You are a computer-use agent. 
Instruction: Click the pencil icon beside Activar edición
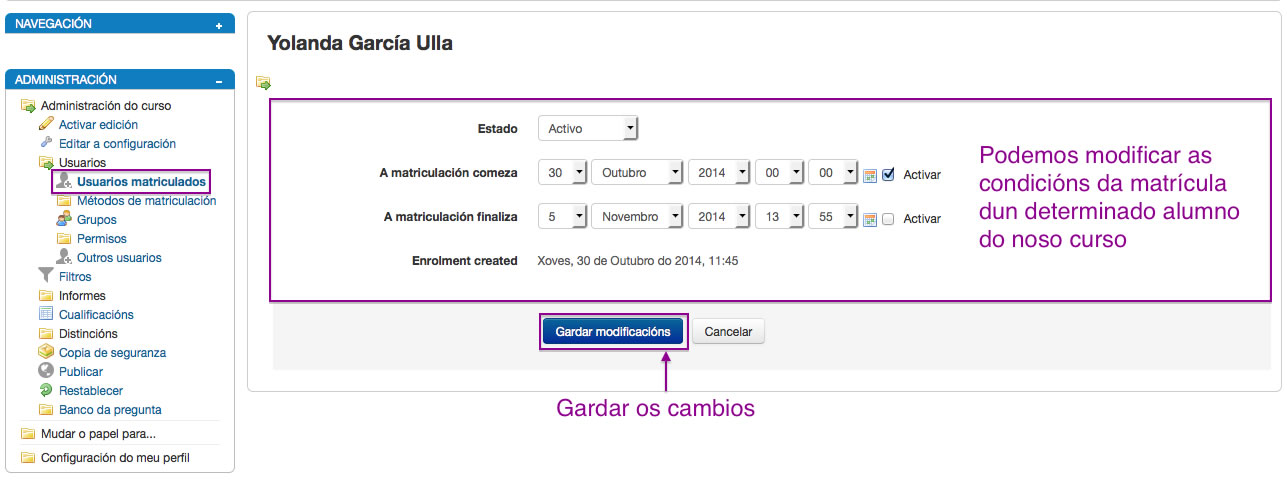click(x=46, y=125)
